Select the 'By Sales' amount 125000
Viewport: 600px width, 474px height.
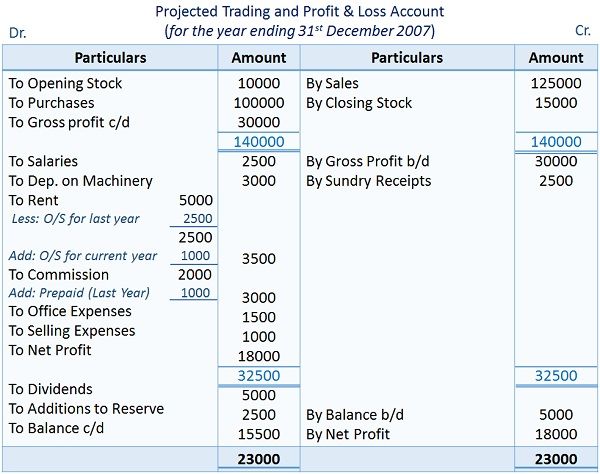point(556,83)
